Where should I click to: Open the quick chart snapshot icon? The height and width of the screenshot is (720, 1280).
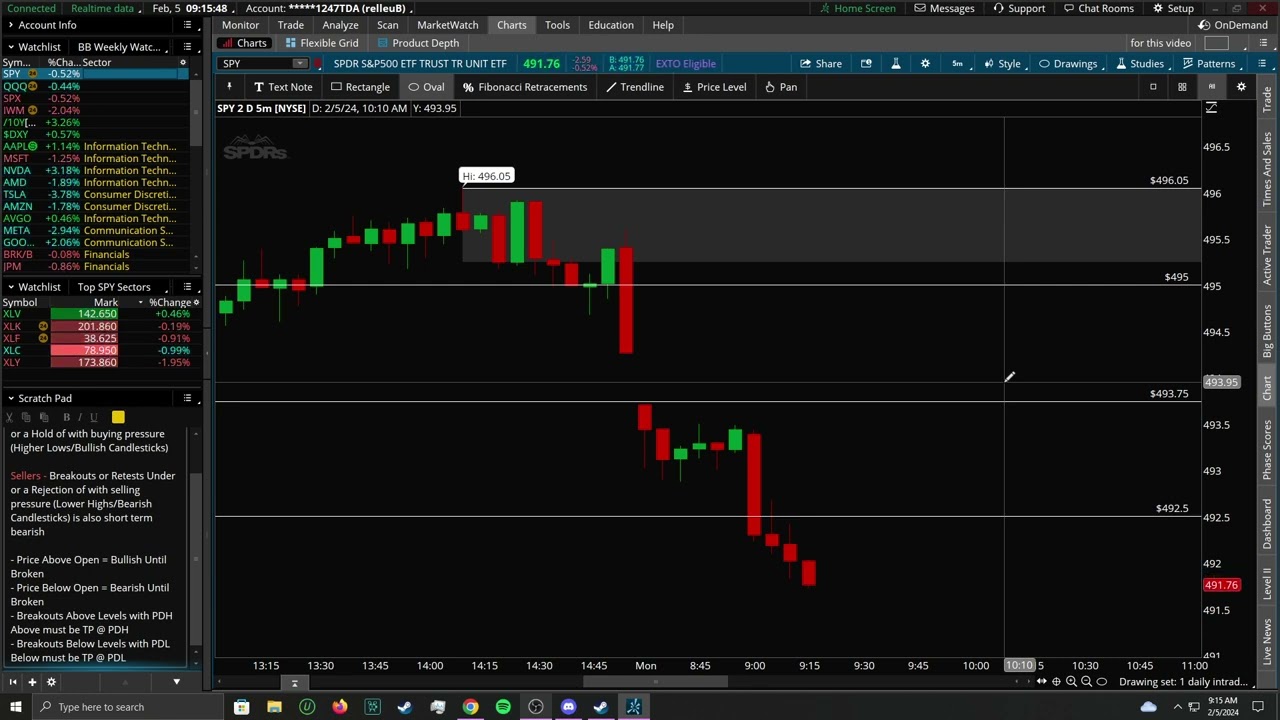tap(866, 64)
